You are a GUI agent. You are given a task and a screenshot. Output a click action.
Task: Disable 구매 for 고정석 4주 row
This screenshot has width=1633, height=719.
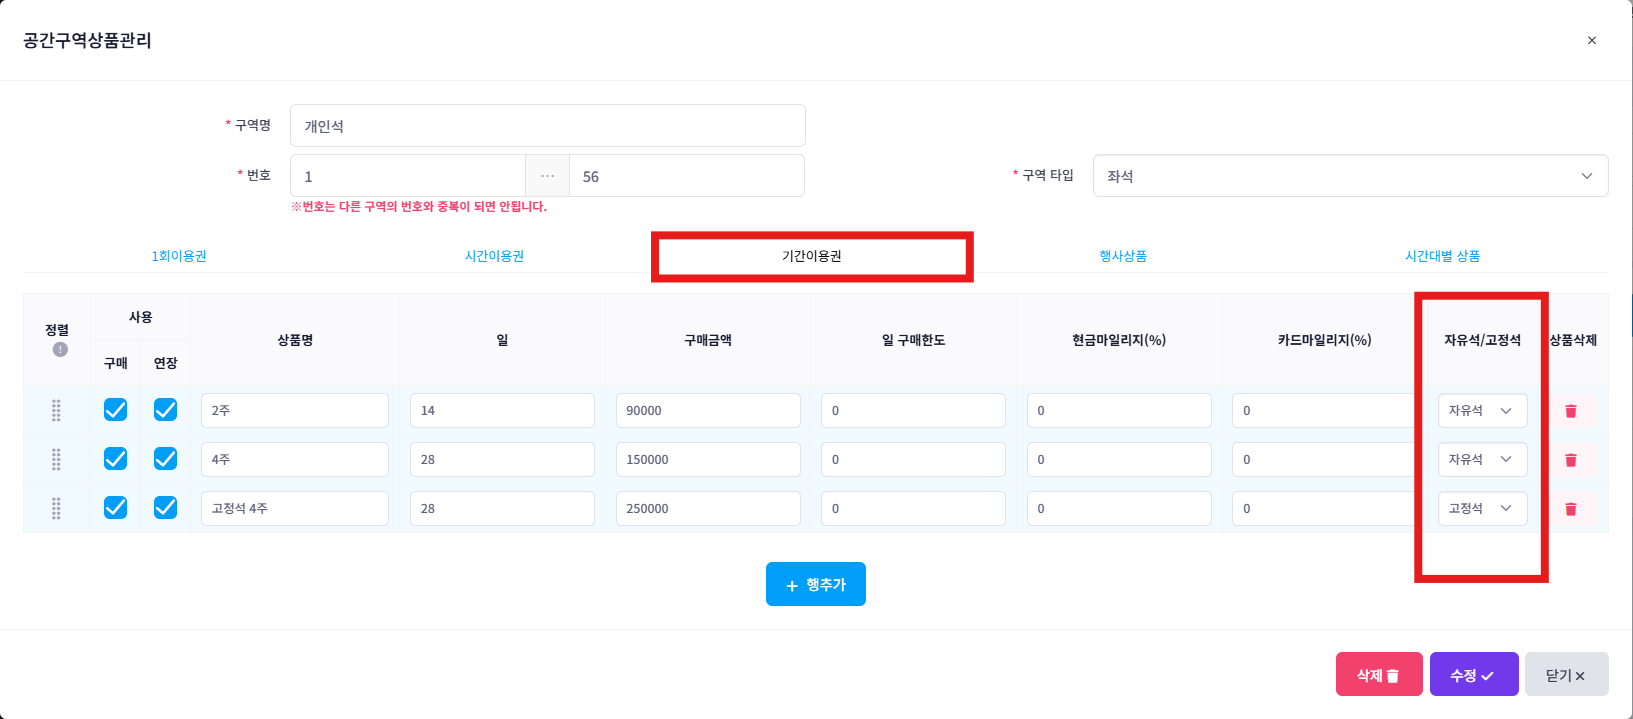116,508
